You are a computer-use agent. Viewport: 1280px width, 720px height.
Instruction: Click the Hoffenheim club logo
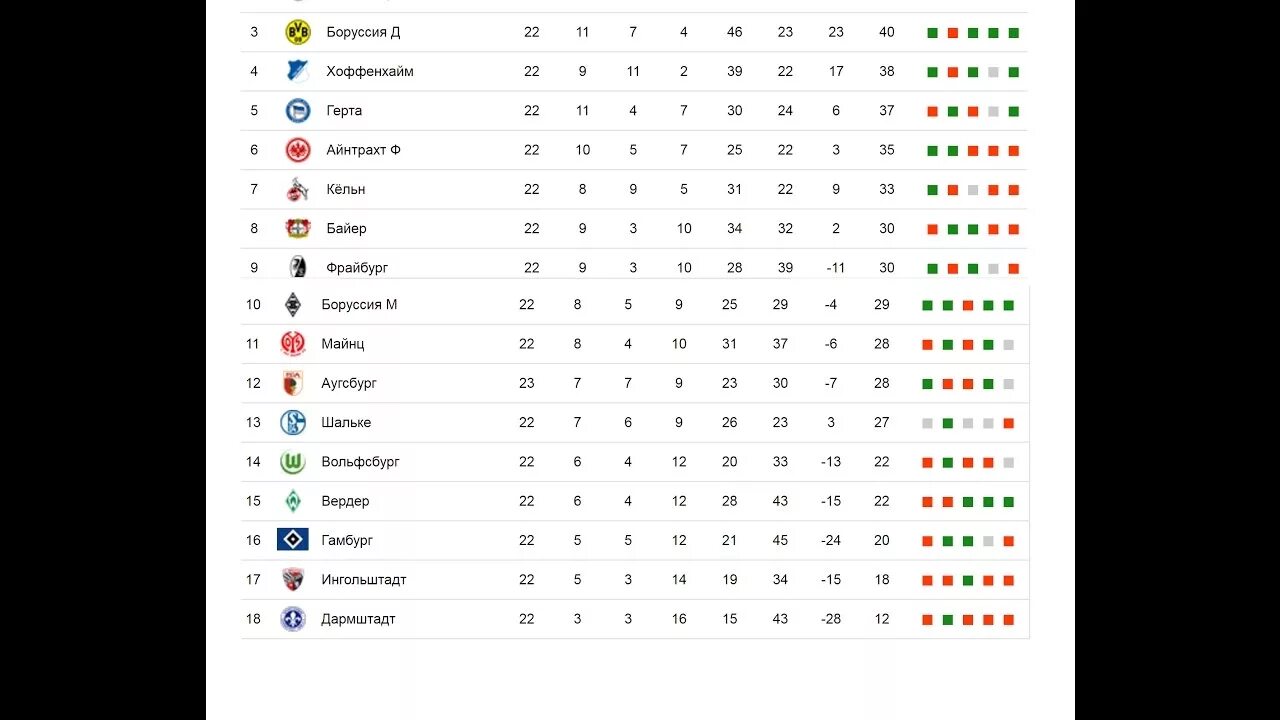[298, 71]
